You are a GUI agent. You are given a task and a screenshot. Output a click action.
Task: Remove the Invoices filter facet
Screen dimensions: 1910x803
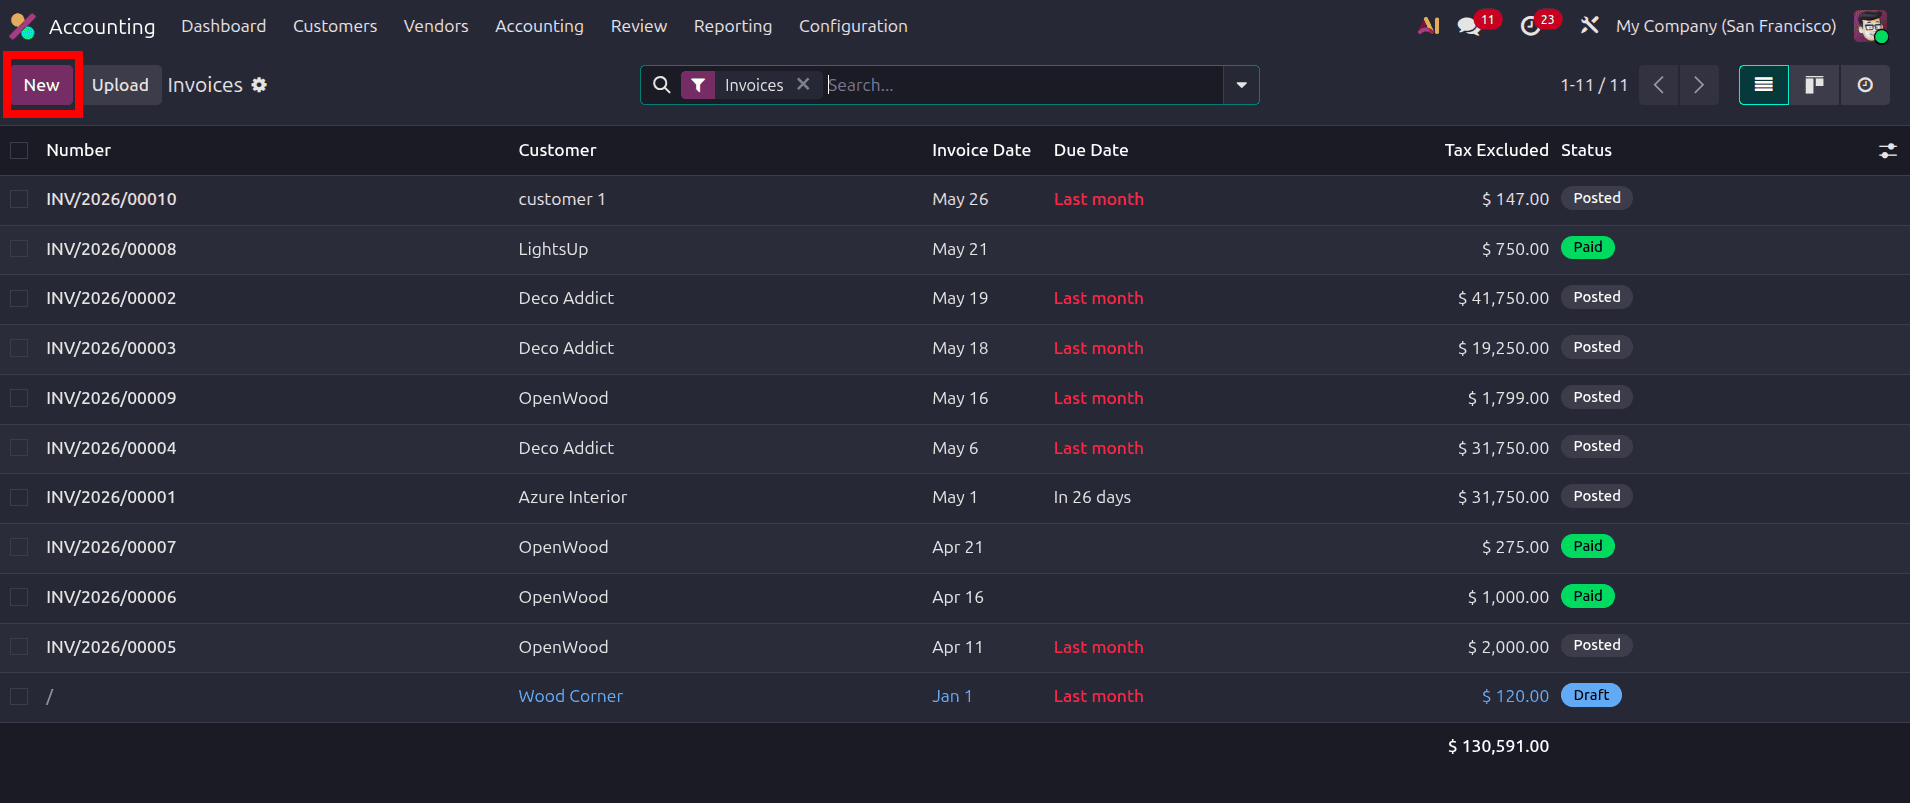(803, 85)
